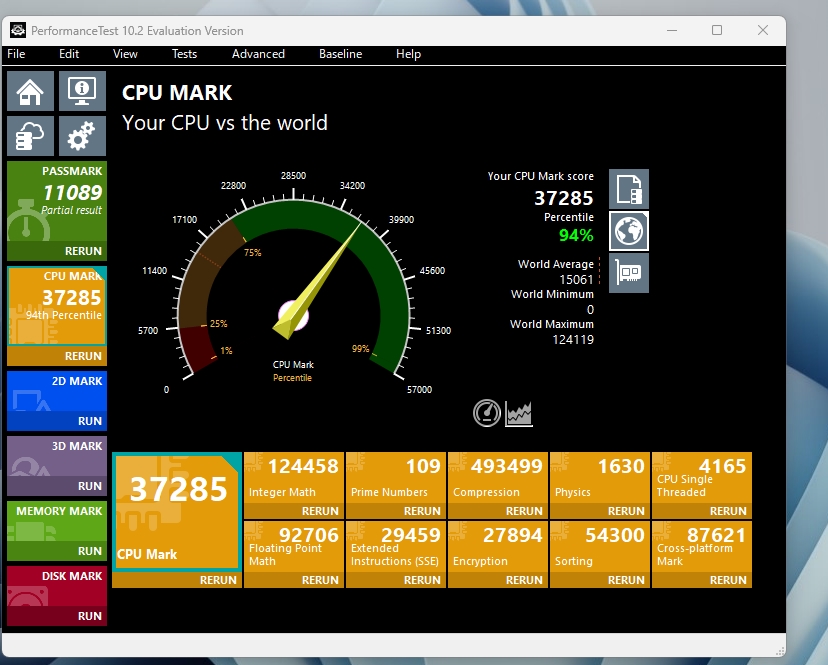This screenshot has height=665, width=828.
Task: Click the 'Your CPU vs the world' subtitle
Action: tap(225, 123)
